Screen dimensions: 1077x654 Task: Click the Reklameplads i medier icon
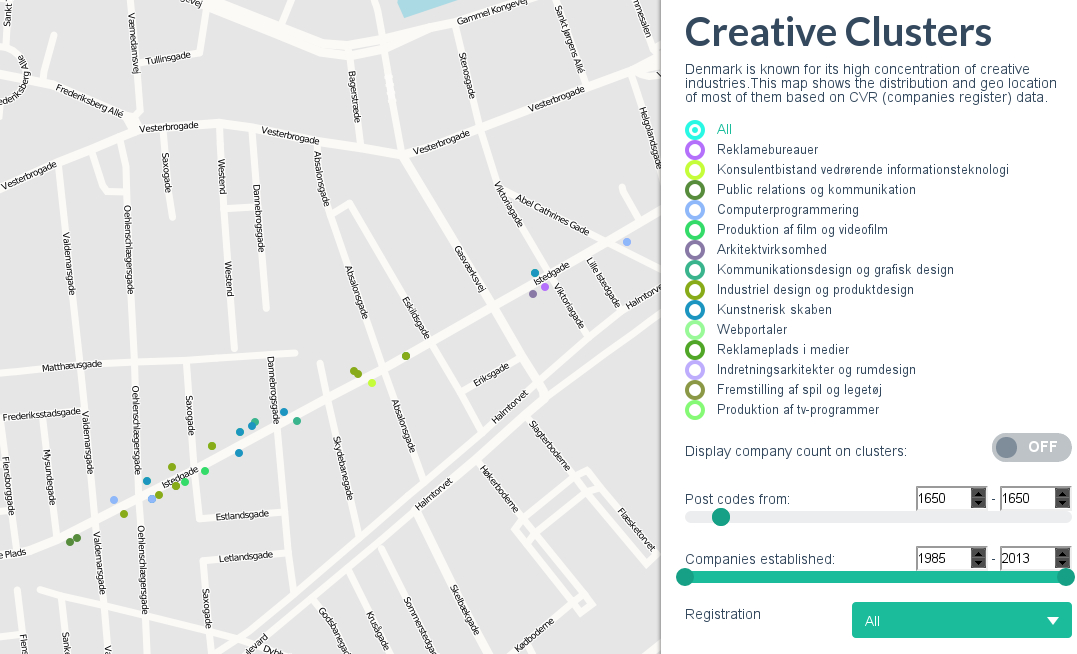pyautogui.click(x=695, y=350)
